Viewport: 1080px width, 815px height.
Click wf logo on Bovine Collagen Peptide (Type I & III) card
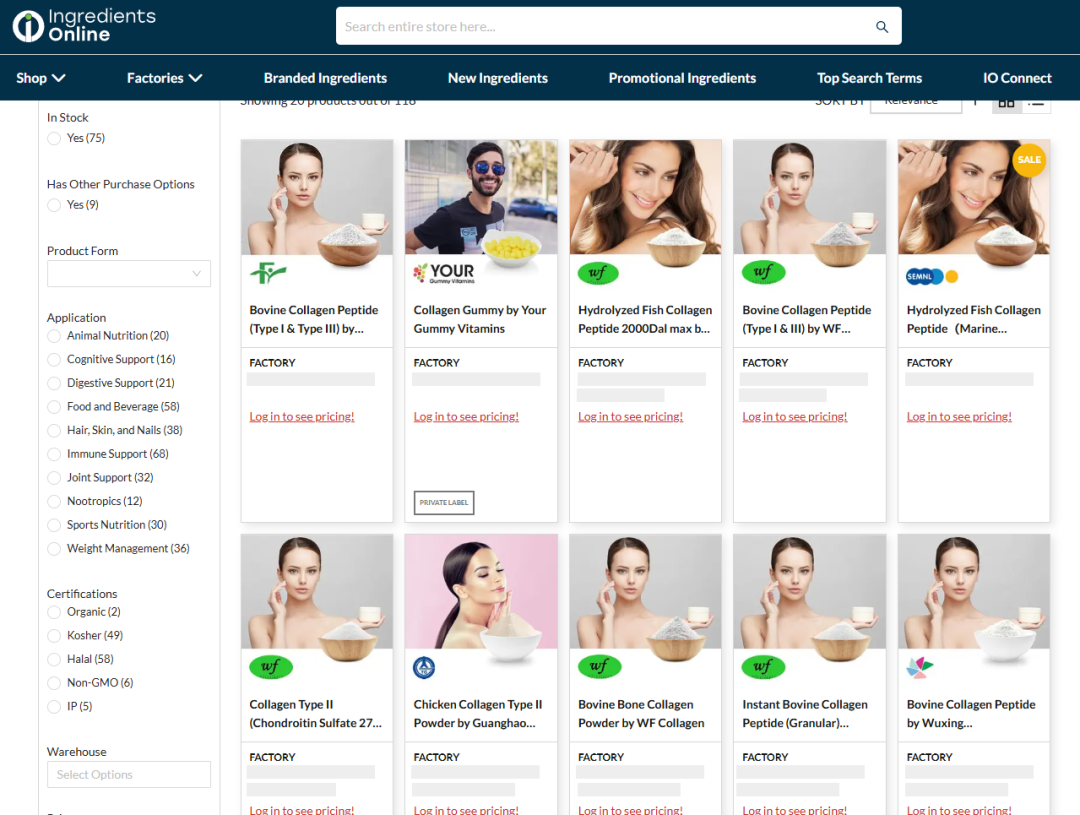[x=762, y=273]
